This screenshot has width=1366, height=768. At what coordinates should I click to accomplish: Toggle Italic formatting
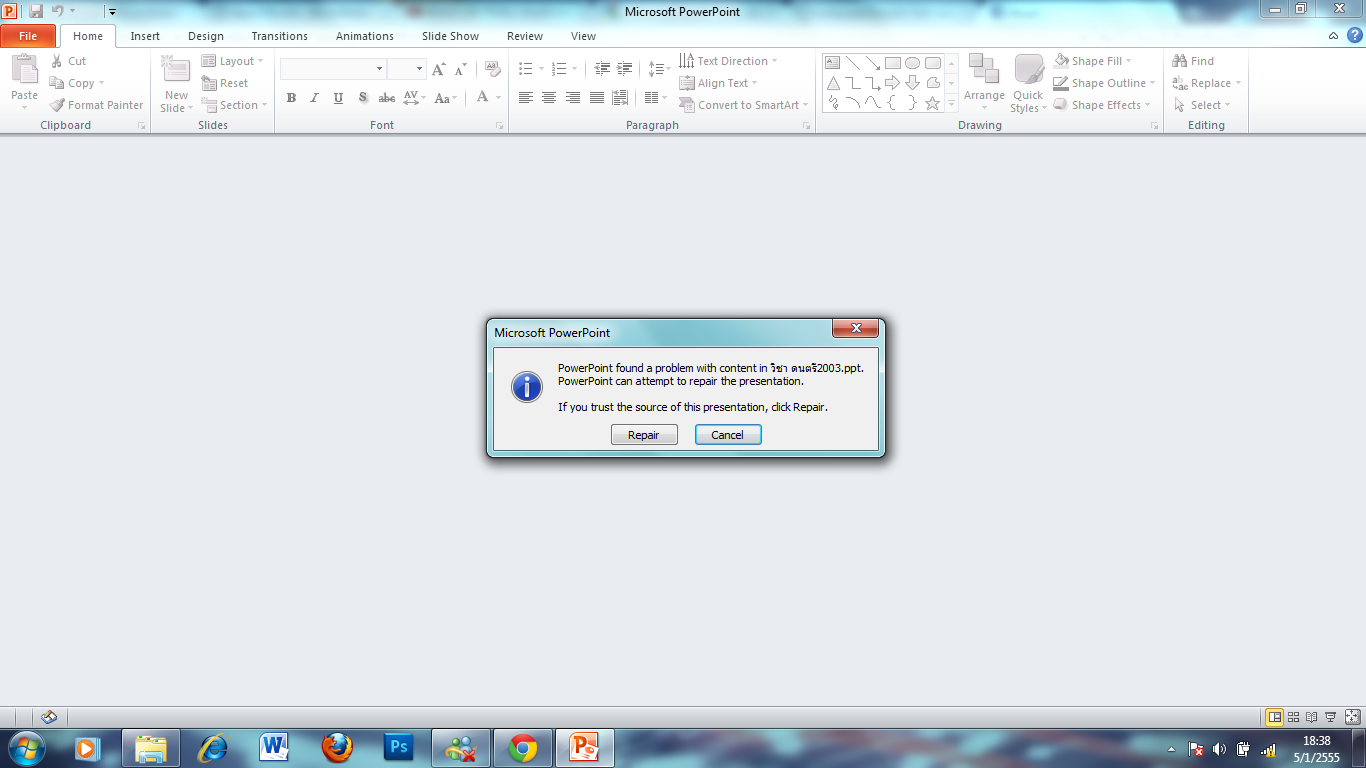pos(314,98)
